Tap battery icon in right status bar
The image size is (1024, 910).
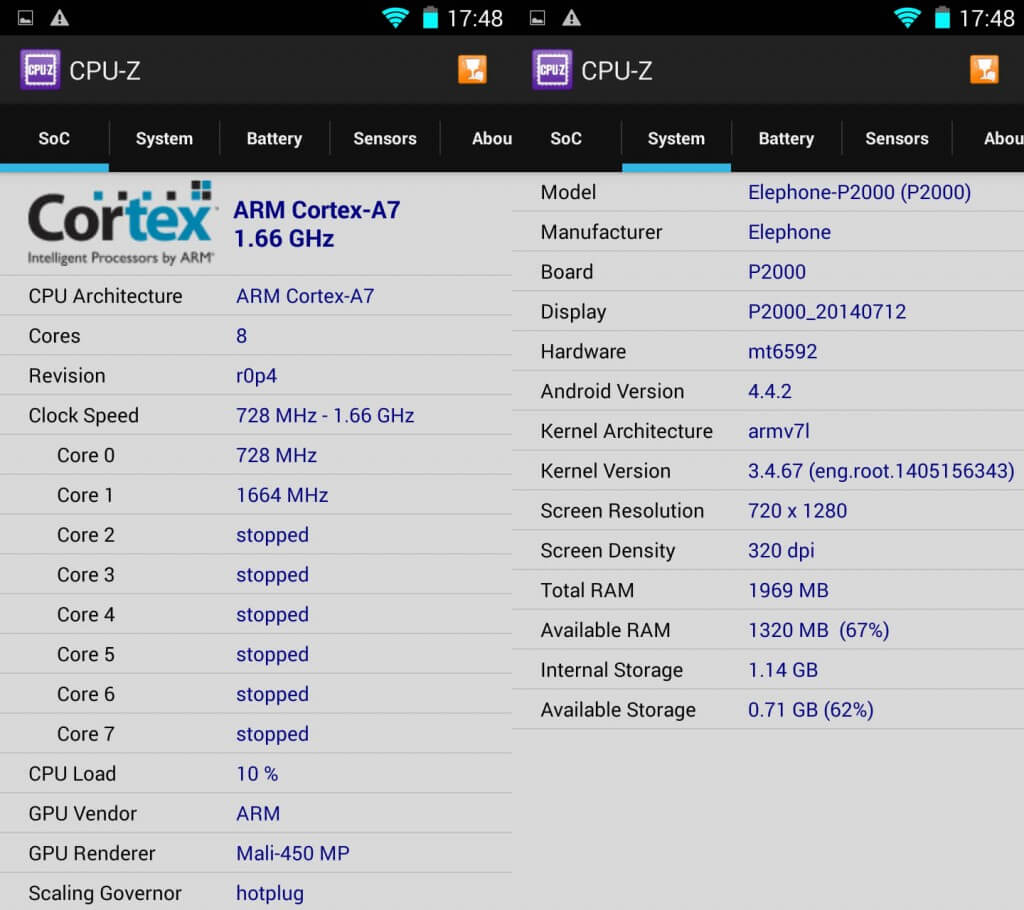942,18
